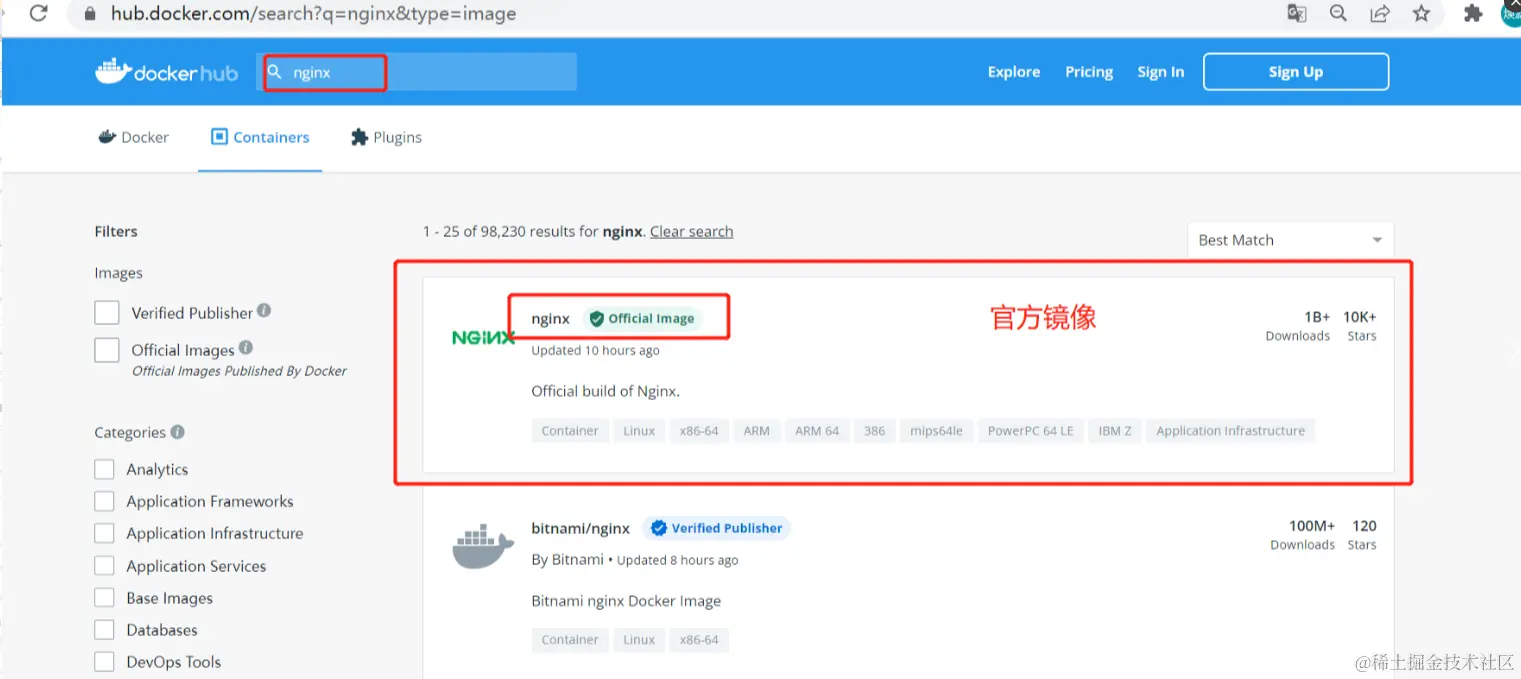1521x679 pixels.
Task: Click Sign In in the header
Action: pos(1160,72)
